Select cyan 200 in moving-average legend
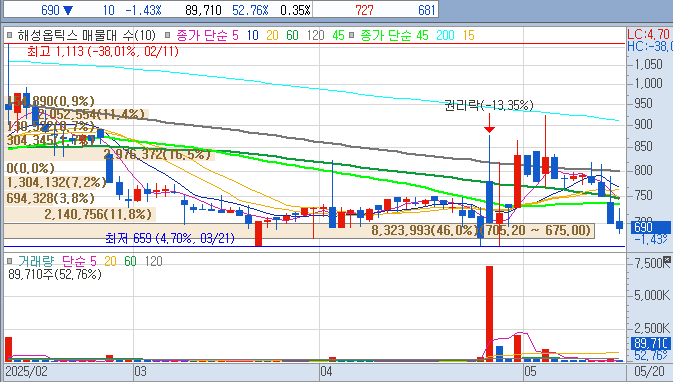The width and height of the screenshot is (673, 382). coord(446,36)
